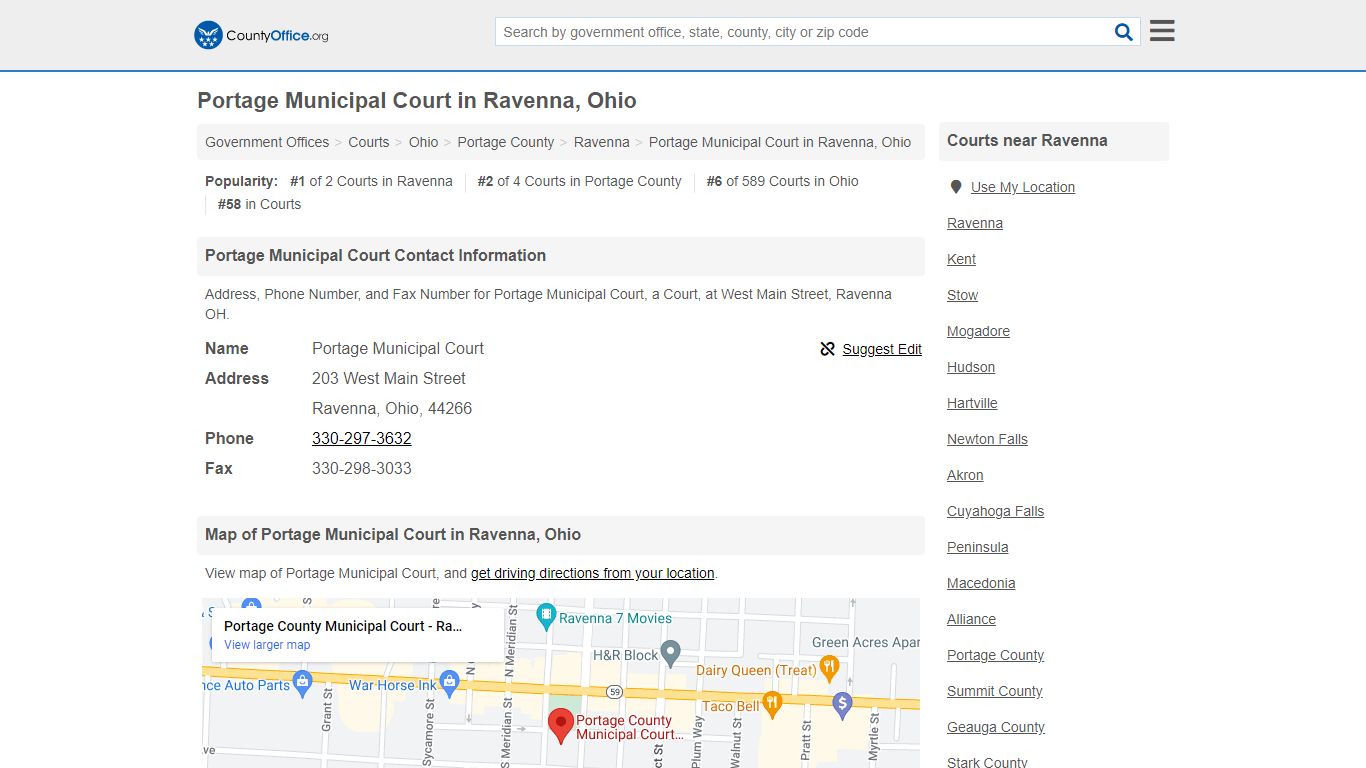This screenshot has width=1366, height=768.
Task: Click the War Horse Ink map marker
Action: tap(449, 684)
